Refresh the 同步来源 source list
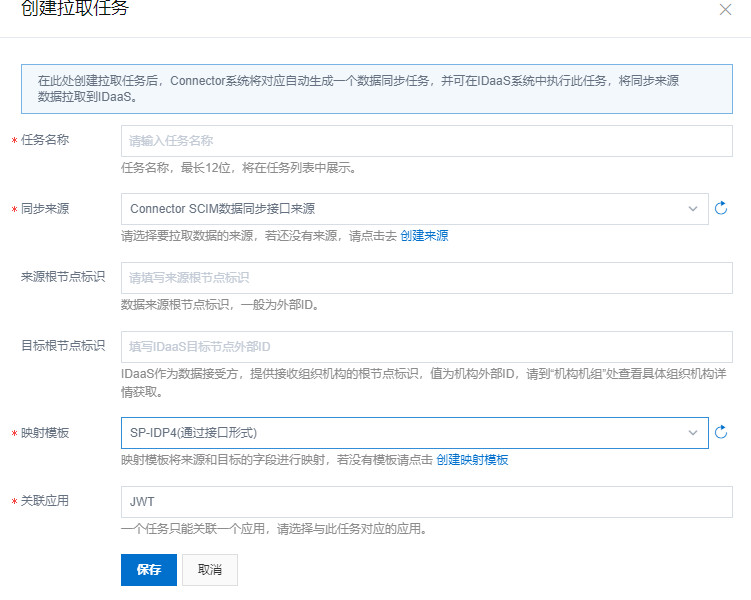751x600 pixels. pos(721,209)
